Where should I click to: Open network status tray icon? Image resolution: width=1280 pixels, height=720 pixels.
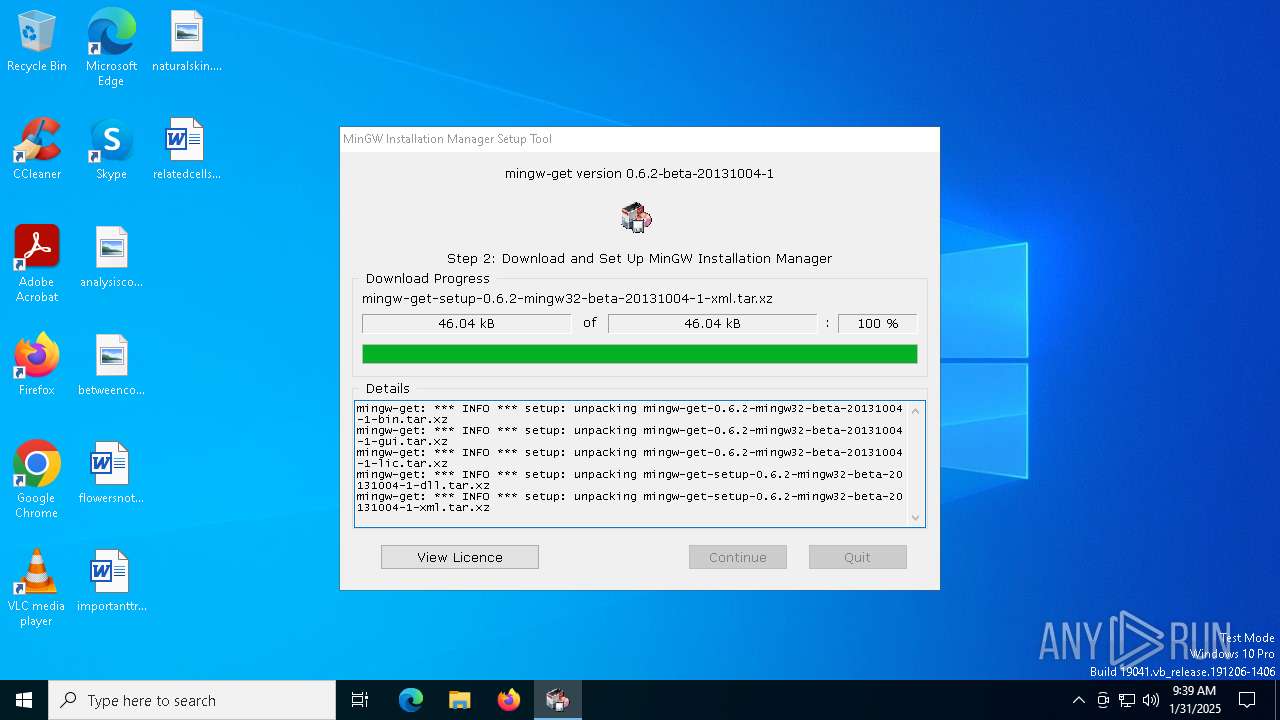(1127, 700)
